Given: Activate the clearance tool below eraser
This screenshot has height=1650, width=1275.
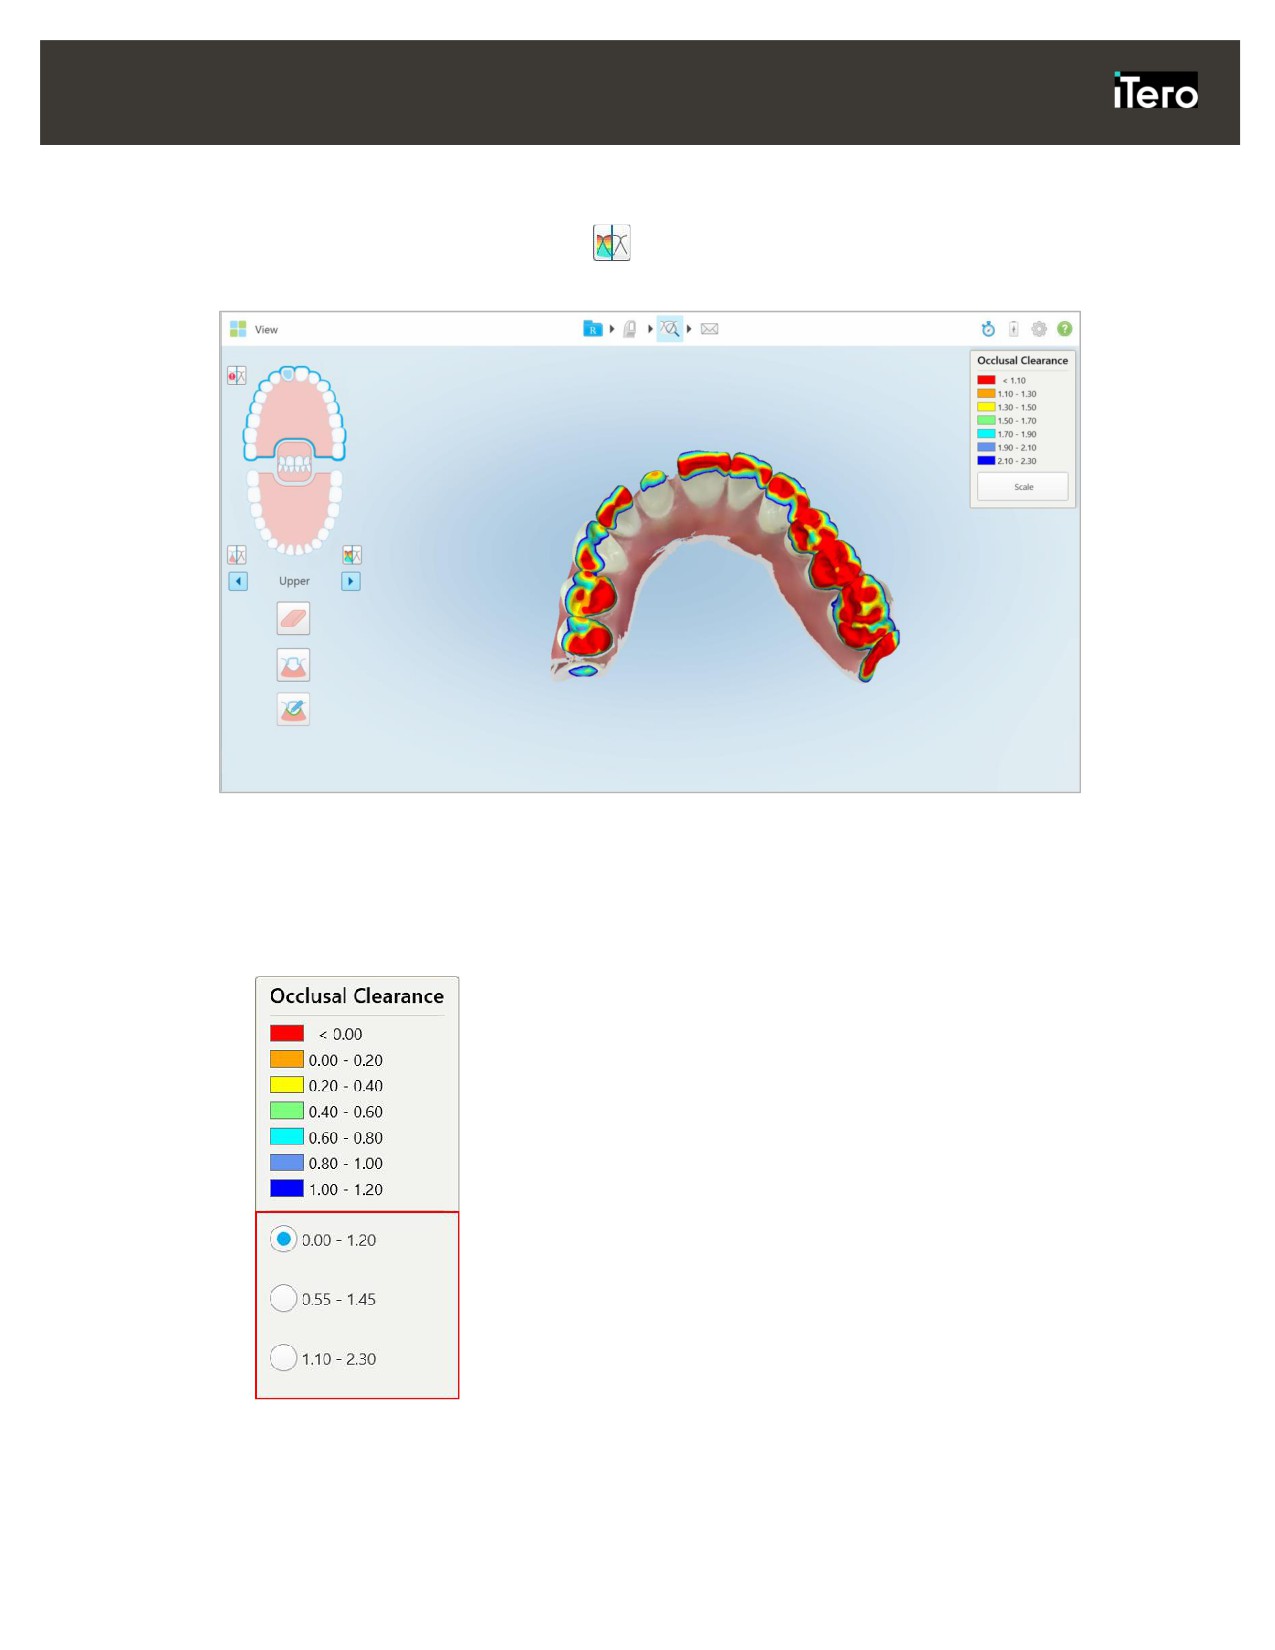Looking at the screenshot, I should click(x=293, y=665).
